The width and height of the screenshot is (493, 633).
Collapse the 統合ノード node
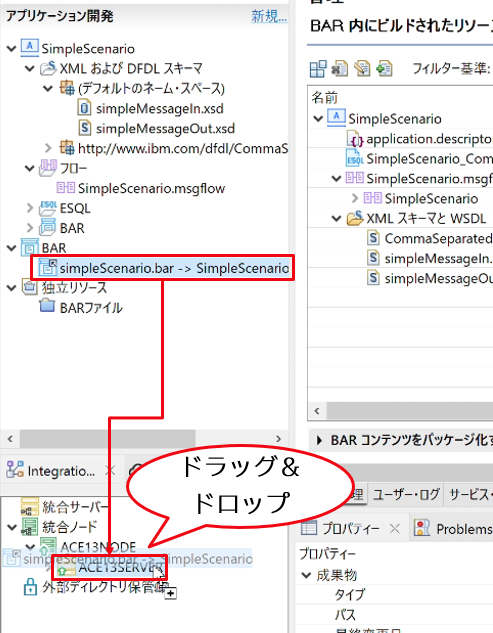pos(12,527)
